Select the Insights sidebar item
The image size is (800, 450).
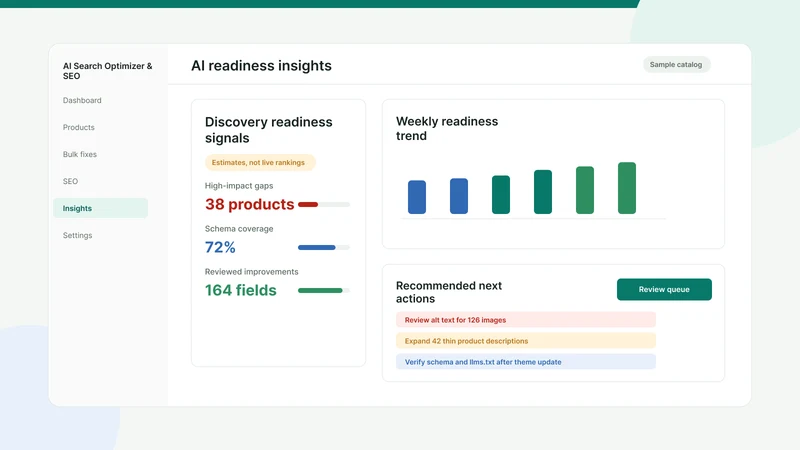pos(101,208)
